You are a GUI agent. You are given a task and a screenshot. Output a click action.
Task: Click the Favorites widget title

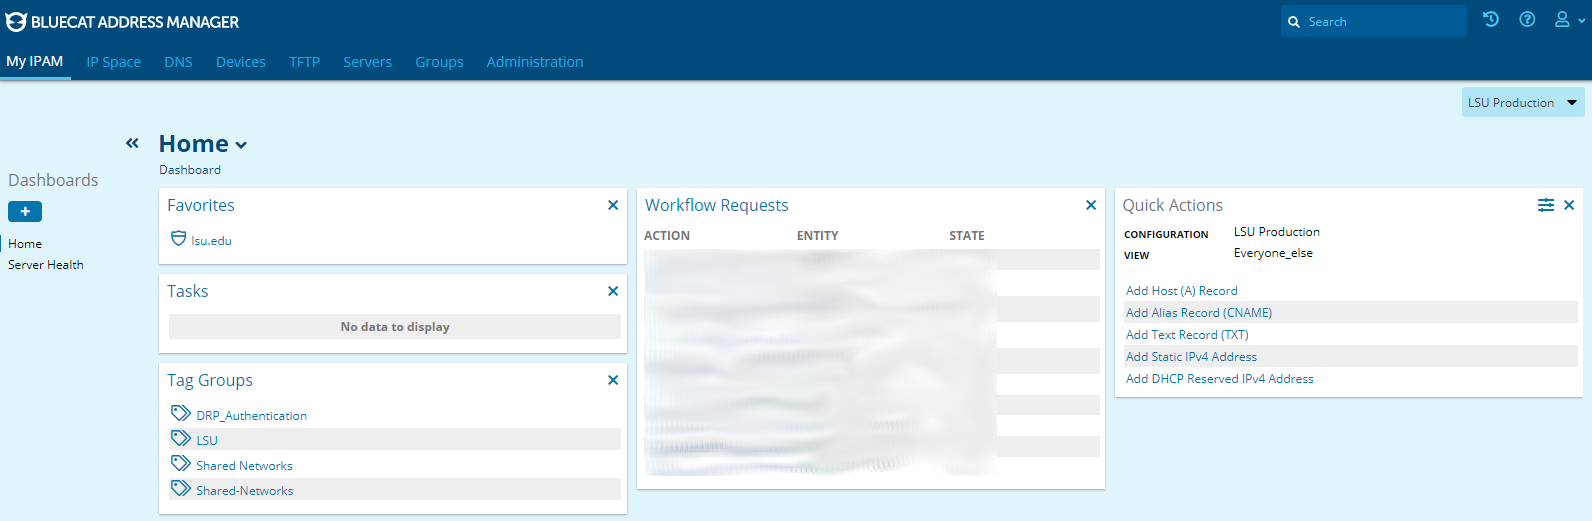point(201,205)
